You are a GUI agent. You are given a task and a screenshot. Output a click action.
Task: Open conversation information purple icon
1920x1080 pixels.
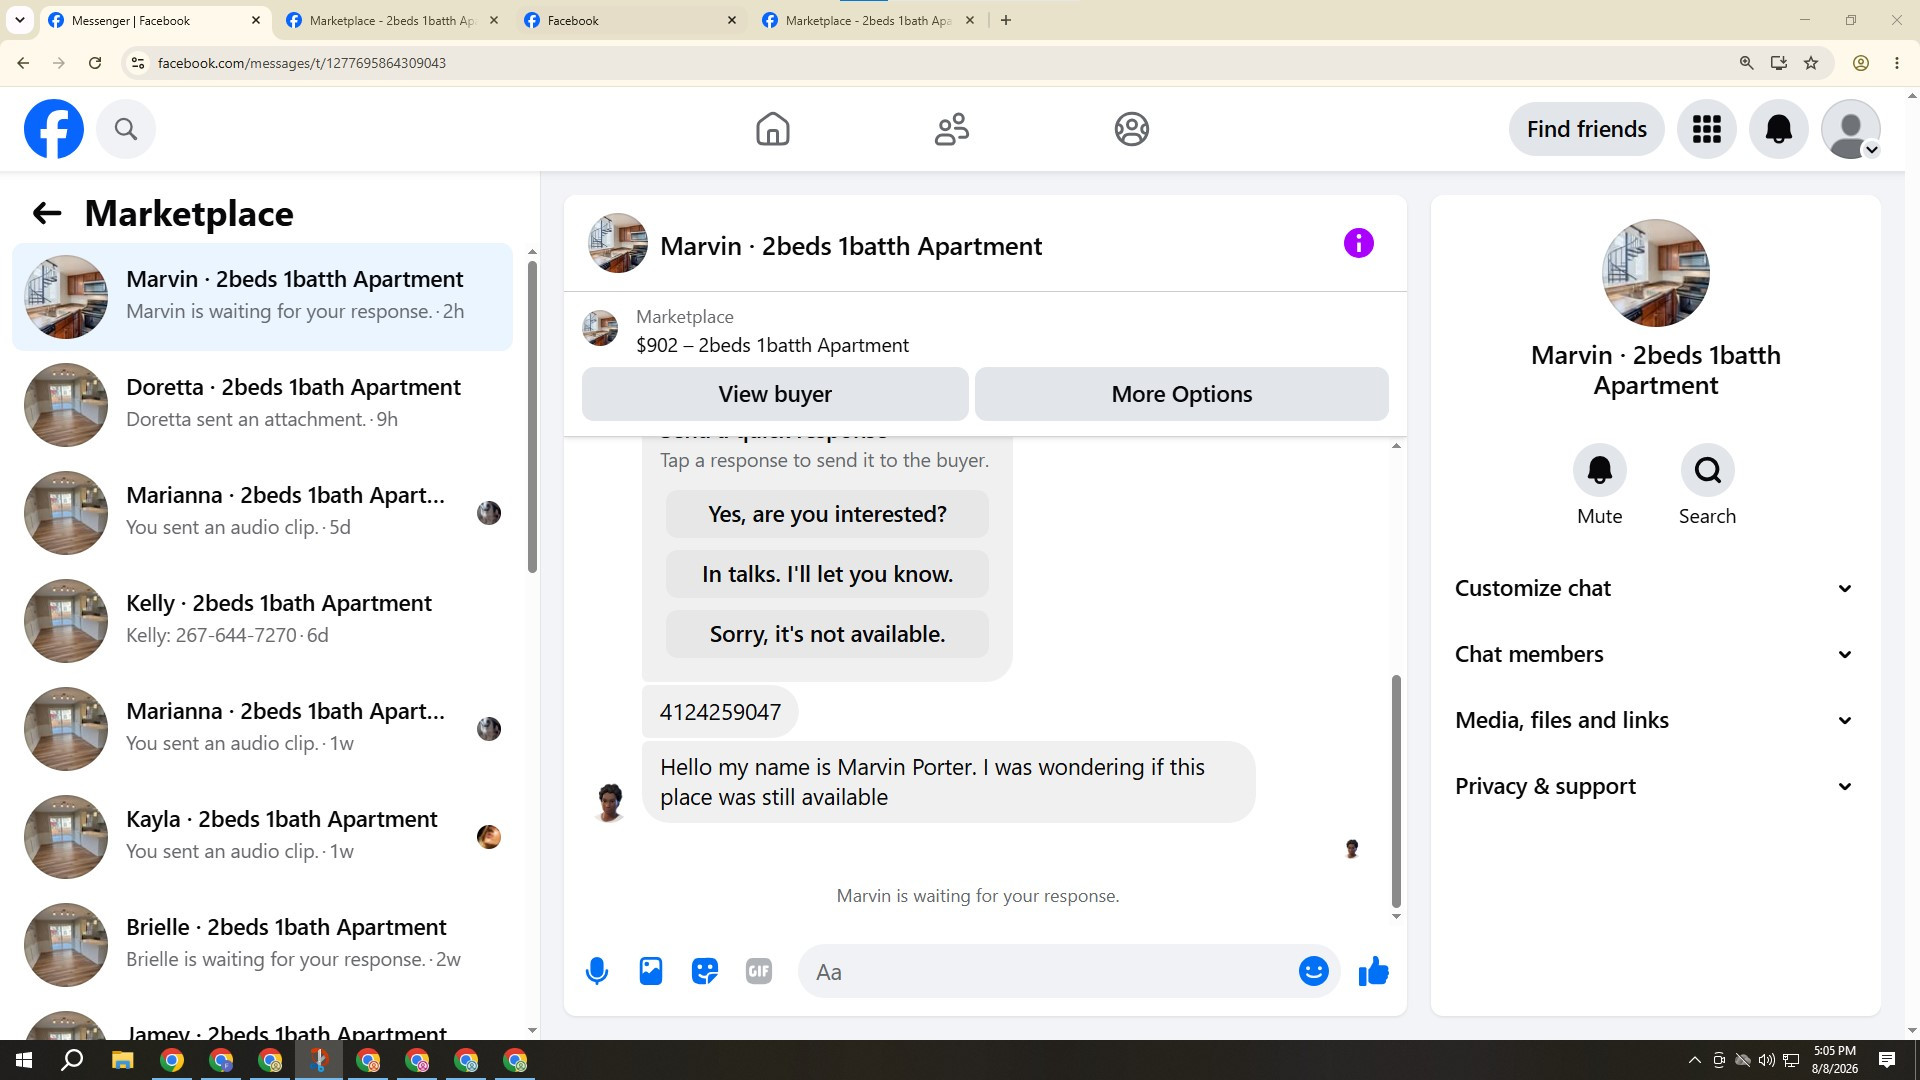click(1358, 243)
